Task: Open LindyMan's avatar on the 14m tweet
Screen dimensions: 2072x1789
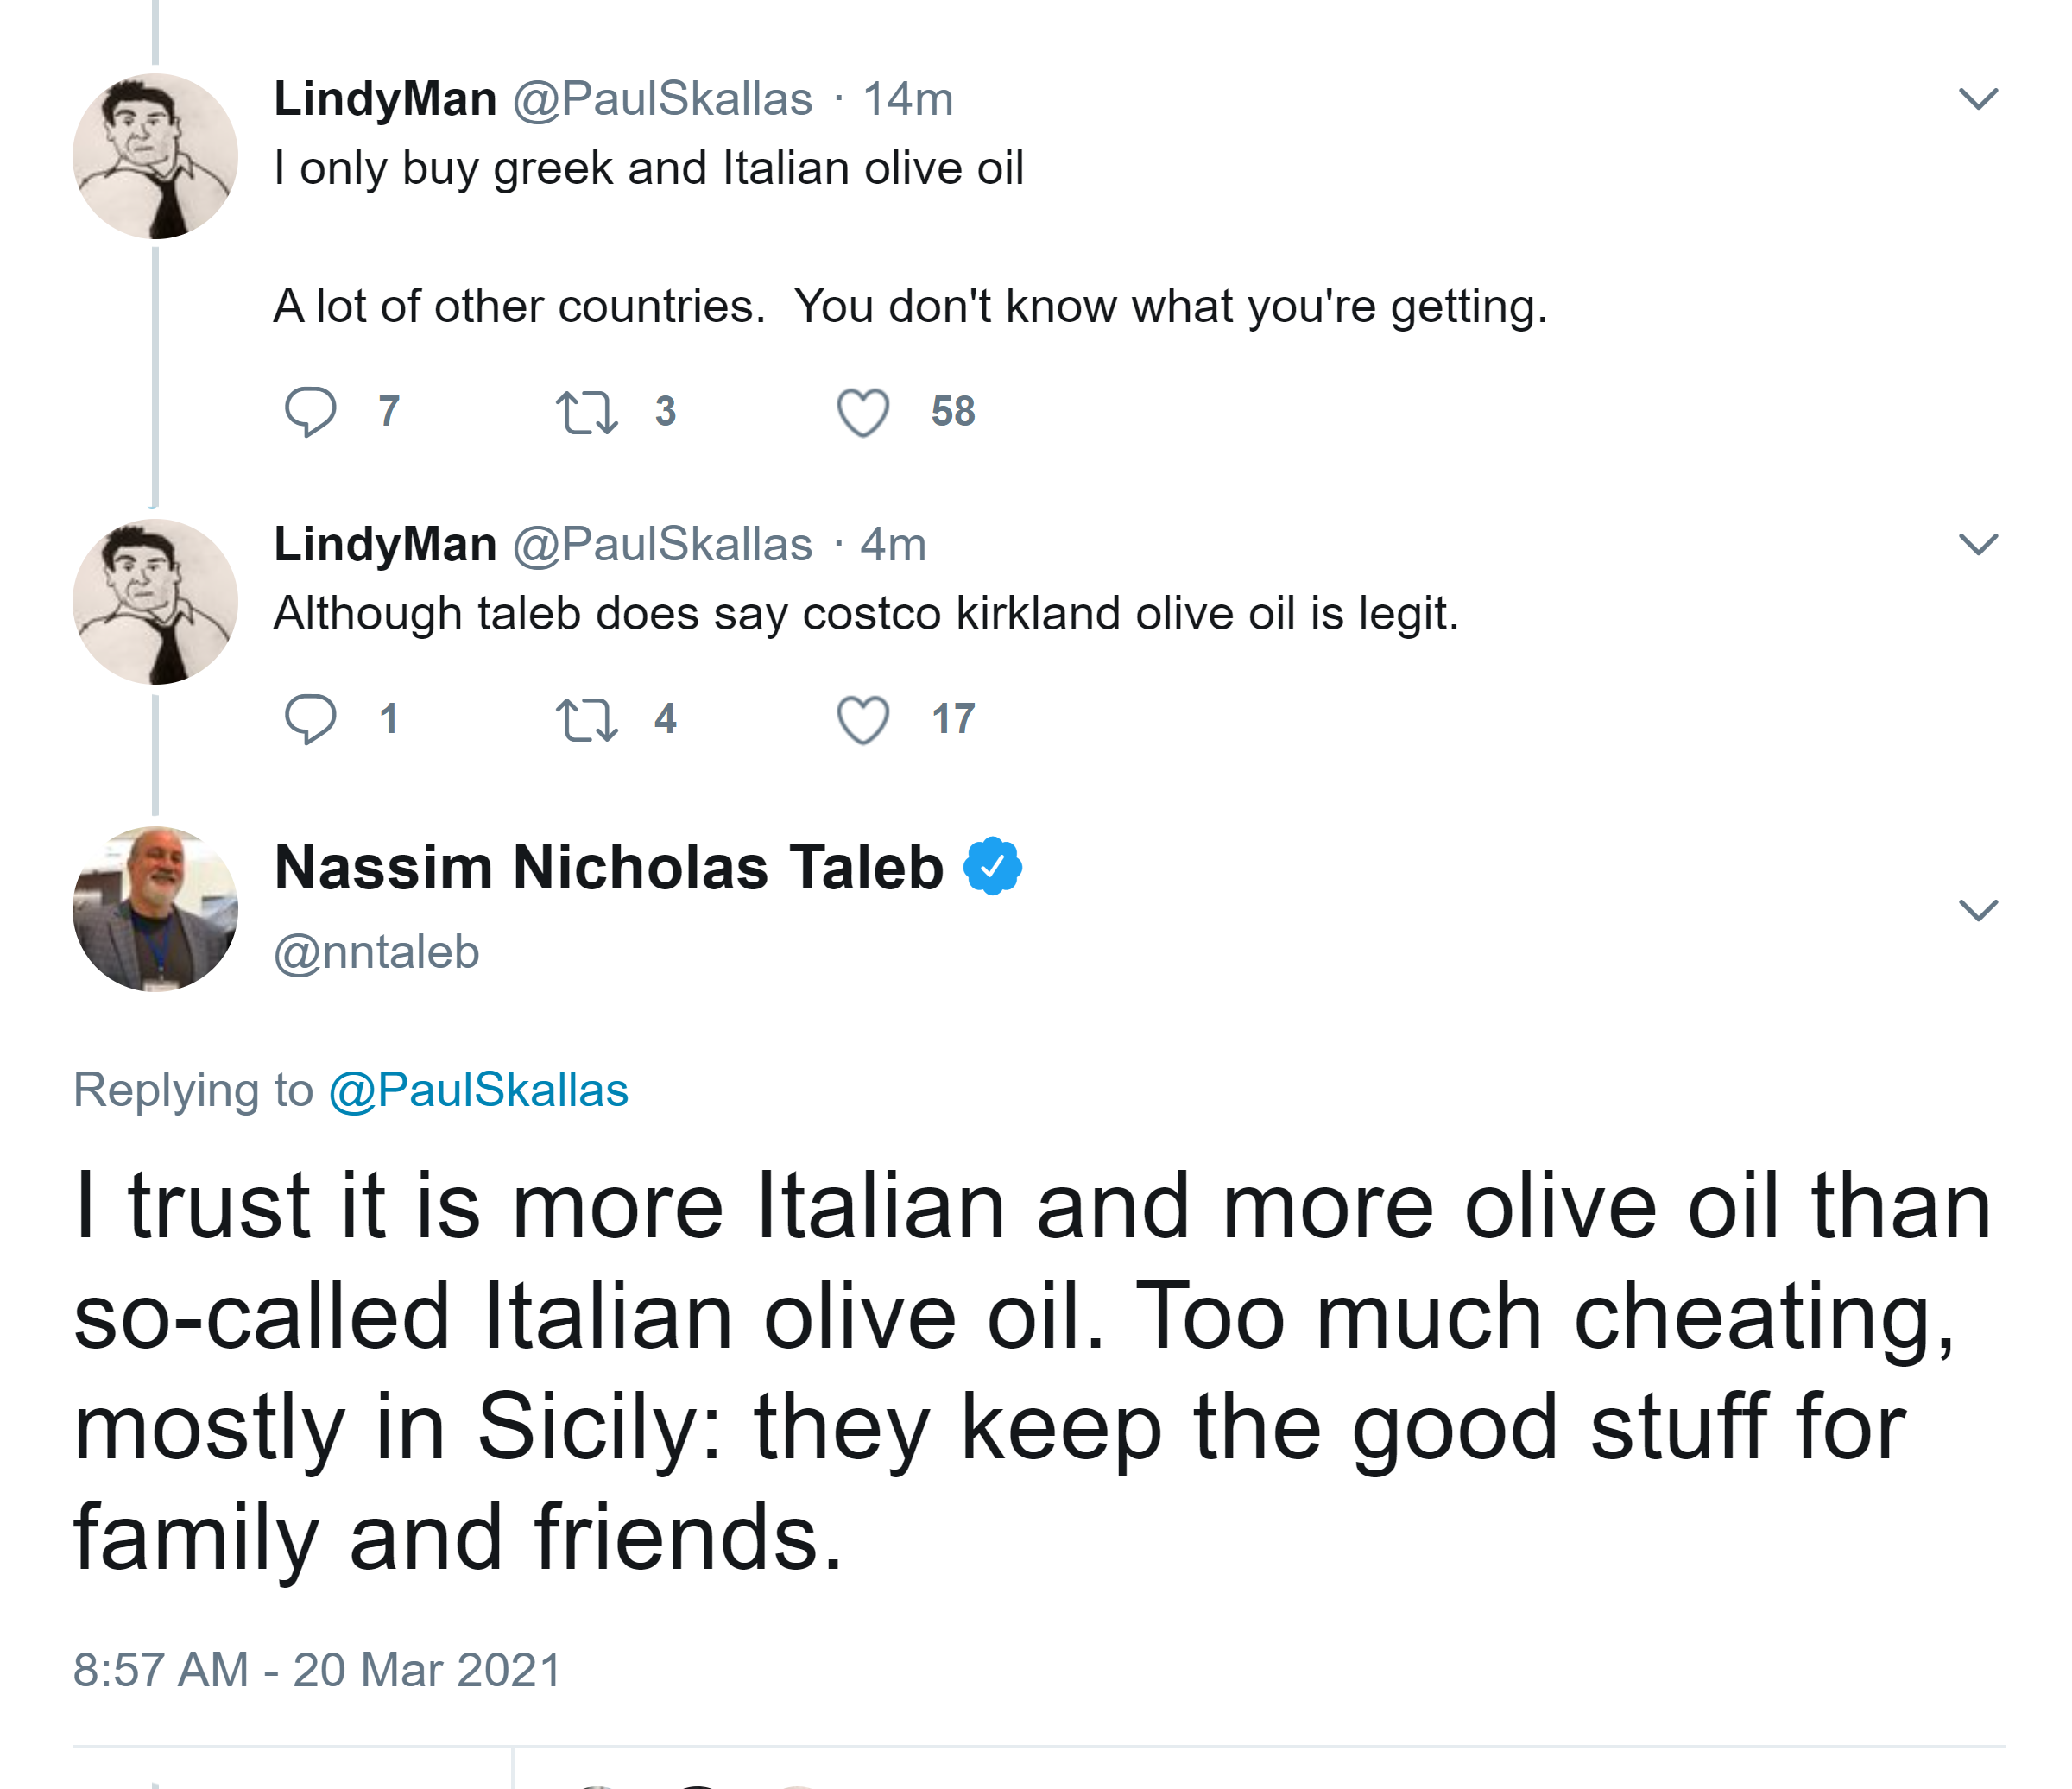Action: click(x=155, y=156)
